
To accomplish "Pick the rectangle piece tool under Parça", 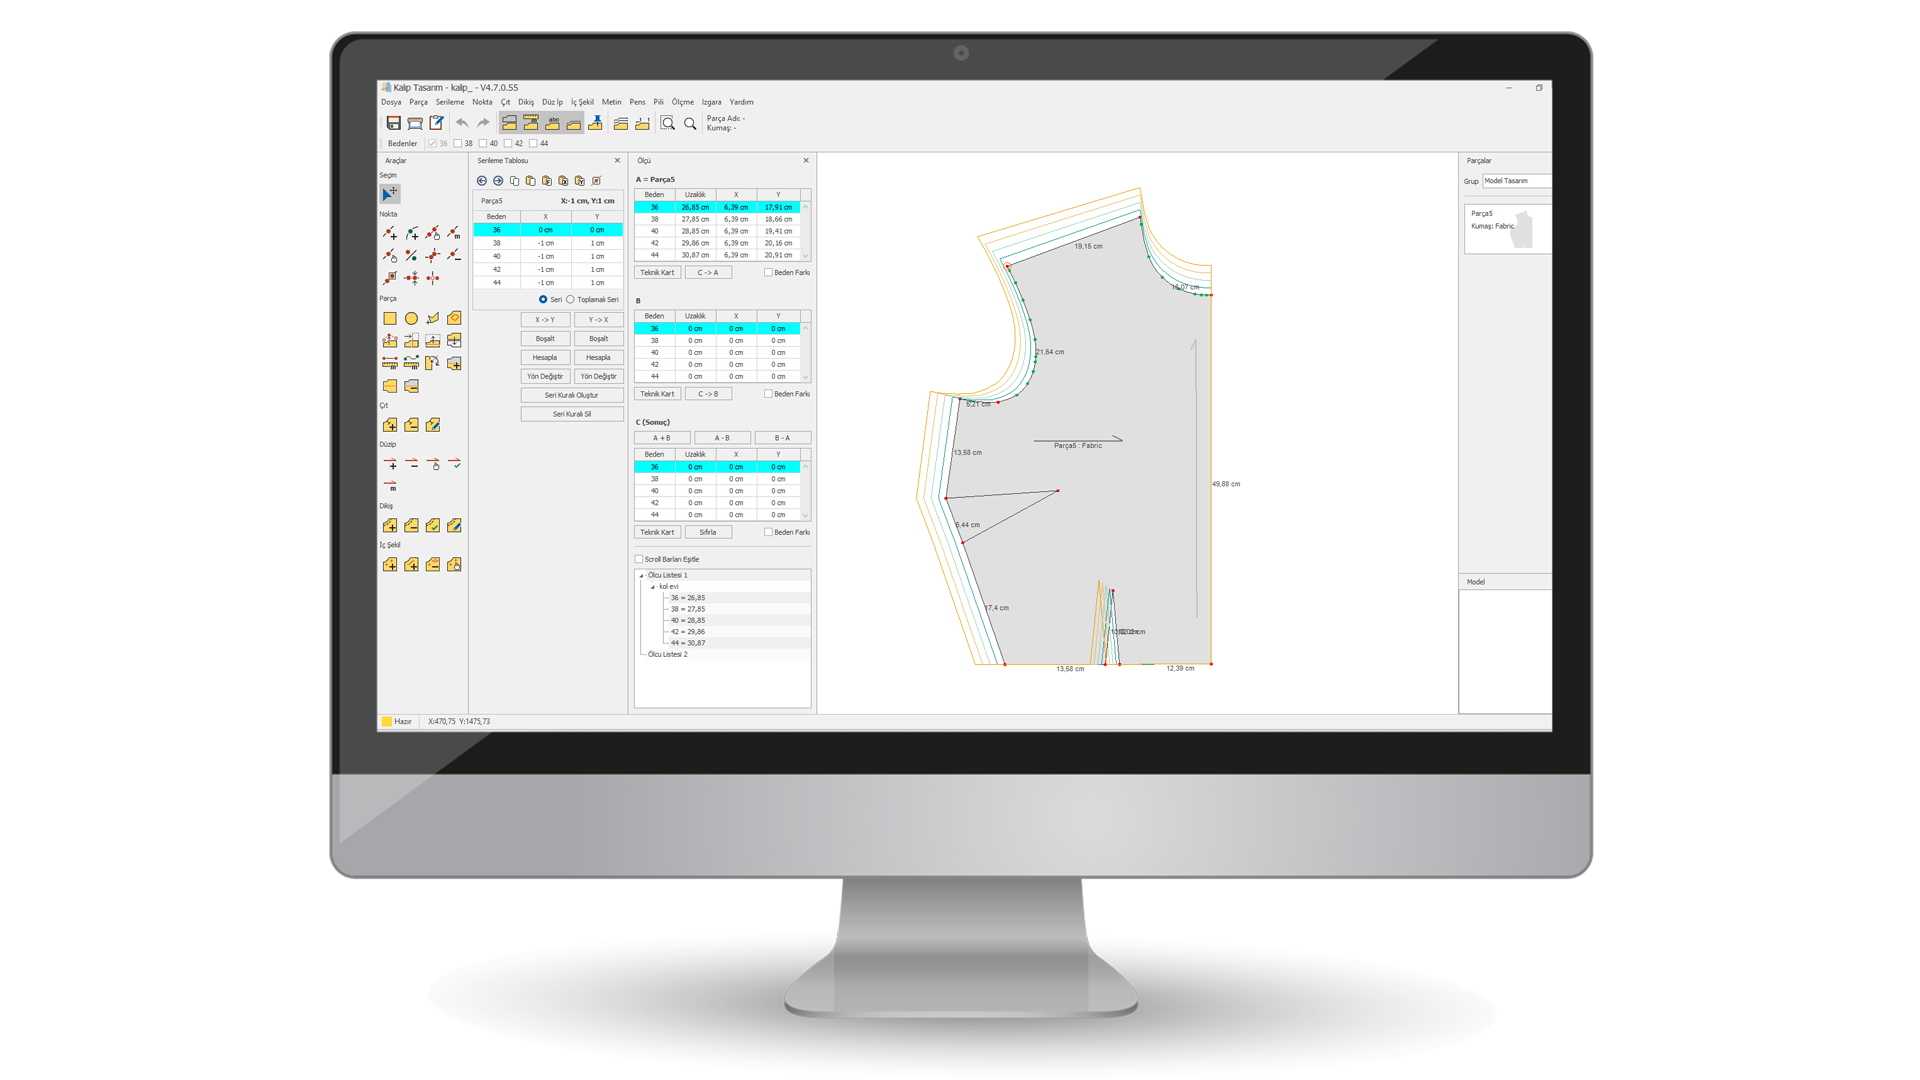I will [390, 318].
